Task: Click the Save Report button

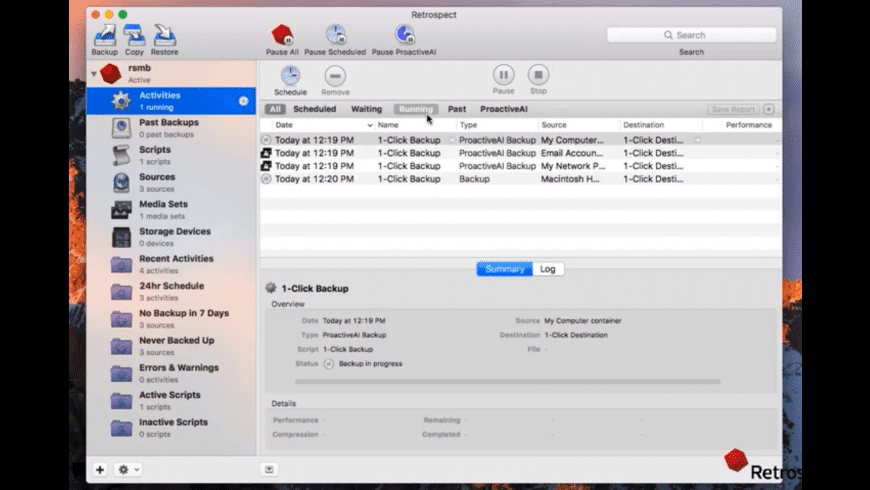Action: coord(734,109)
